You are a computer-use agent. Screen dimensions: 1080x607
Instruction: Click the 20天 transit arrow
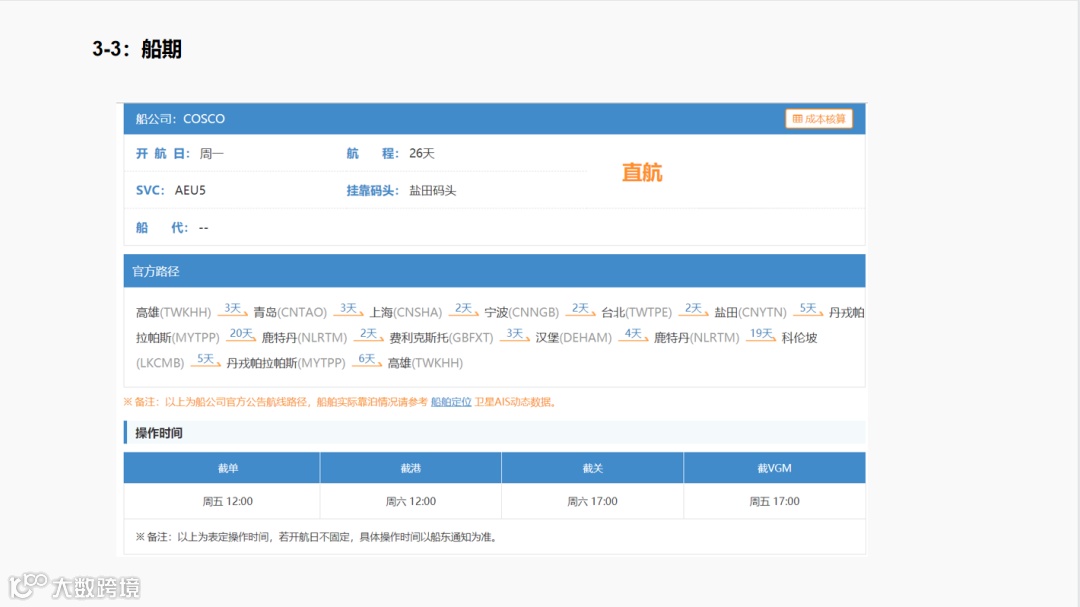click(241, 335)
